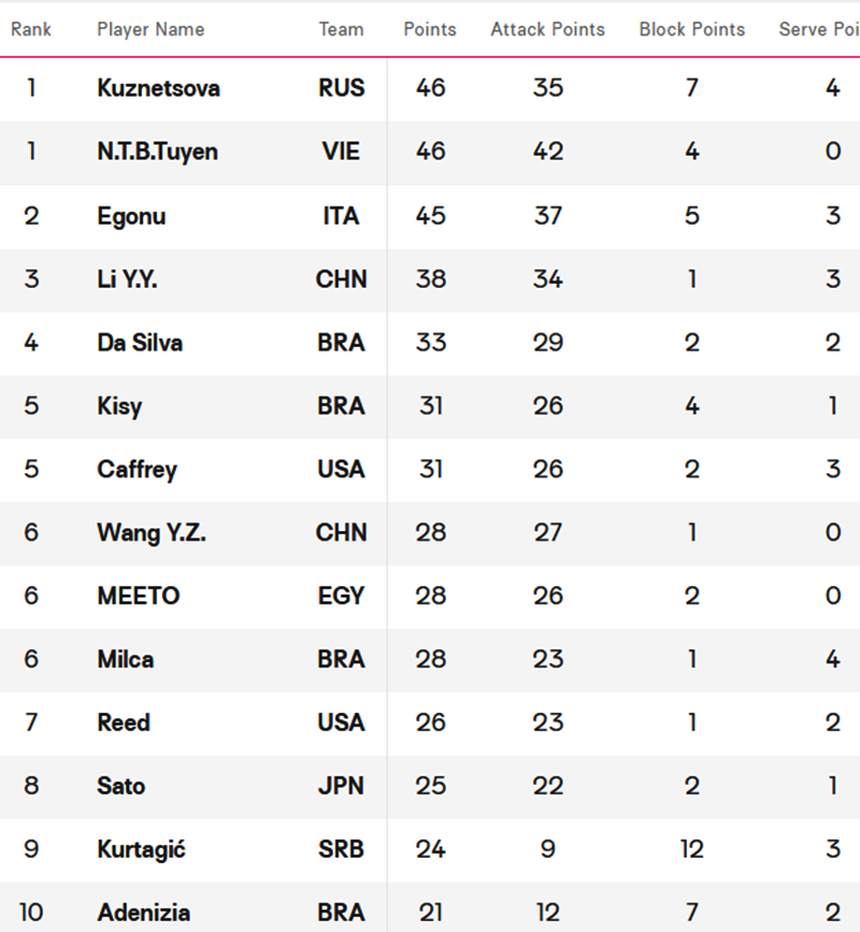Click the Serve Points column header
Image resolution: width=860 pixels, height=932 pixels.
click(818, 30)
